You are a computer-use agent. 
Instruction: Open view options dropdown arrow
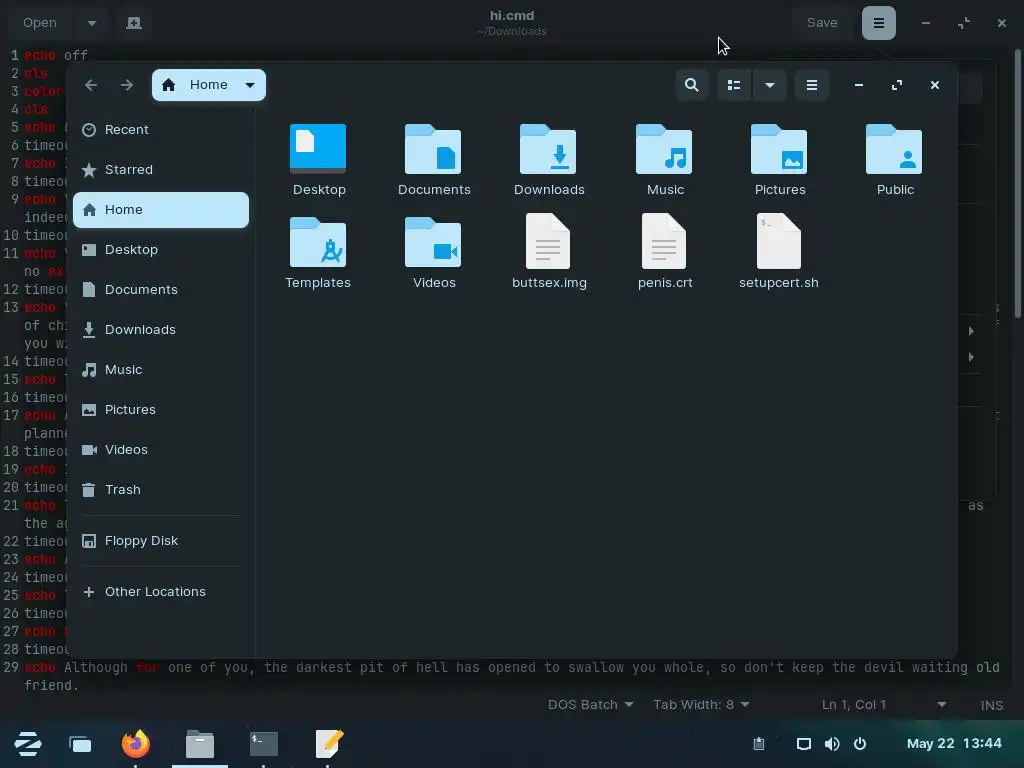click(769, 85)
